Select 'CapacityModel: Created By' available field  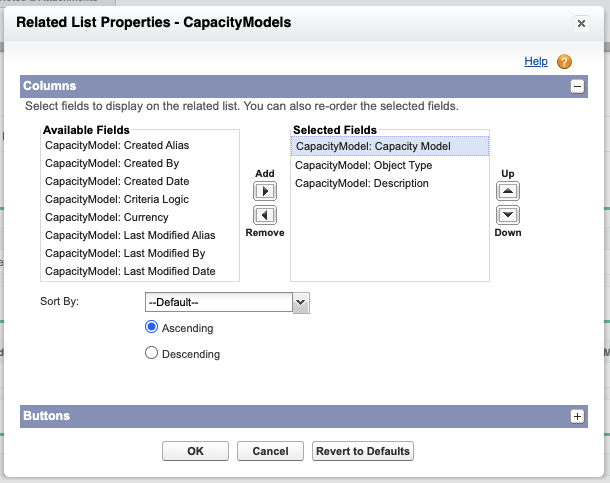(x=140, y=163)
